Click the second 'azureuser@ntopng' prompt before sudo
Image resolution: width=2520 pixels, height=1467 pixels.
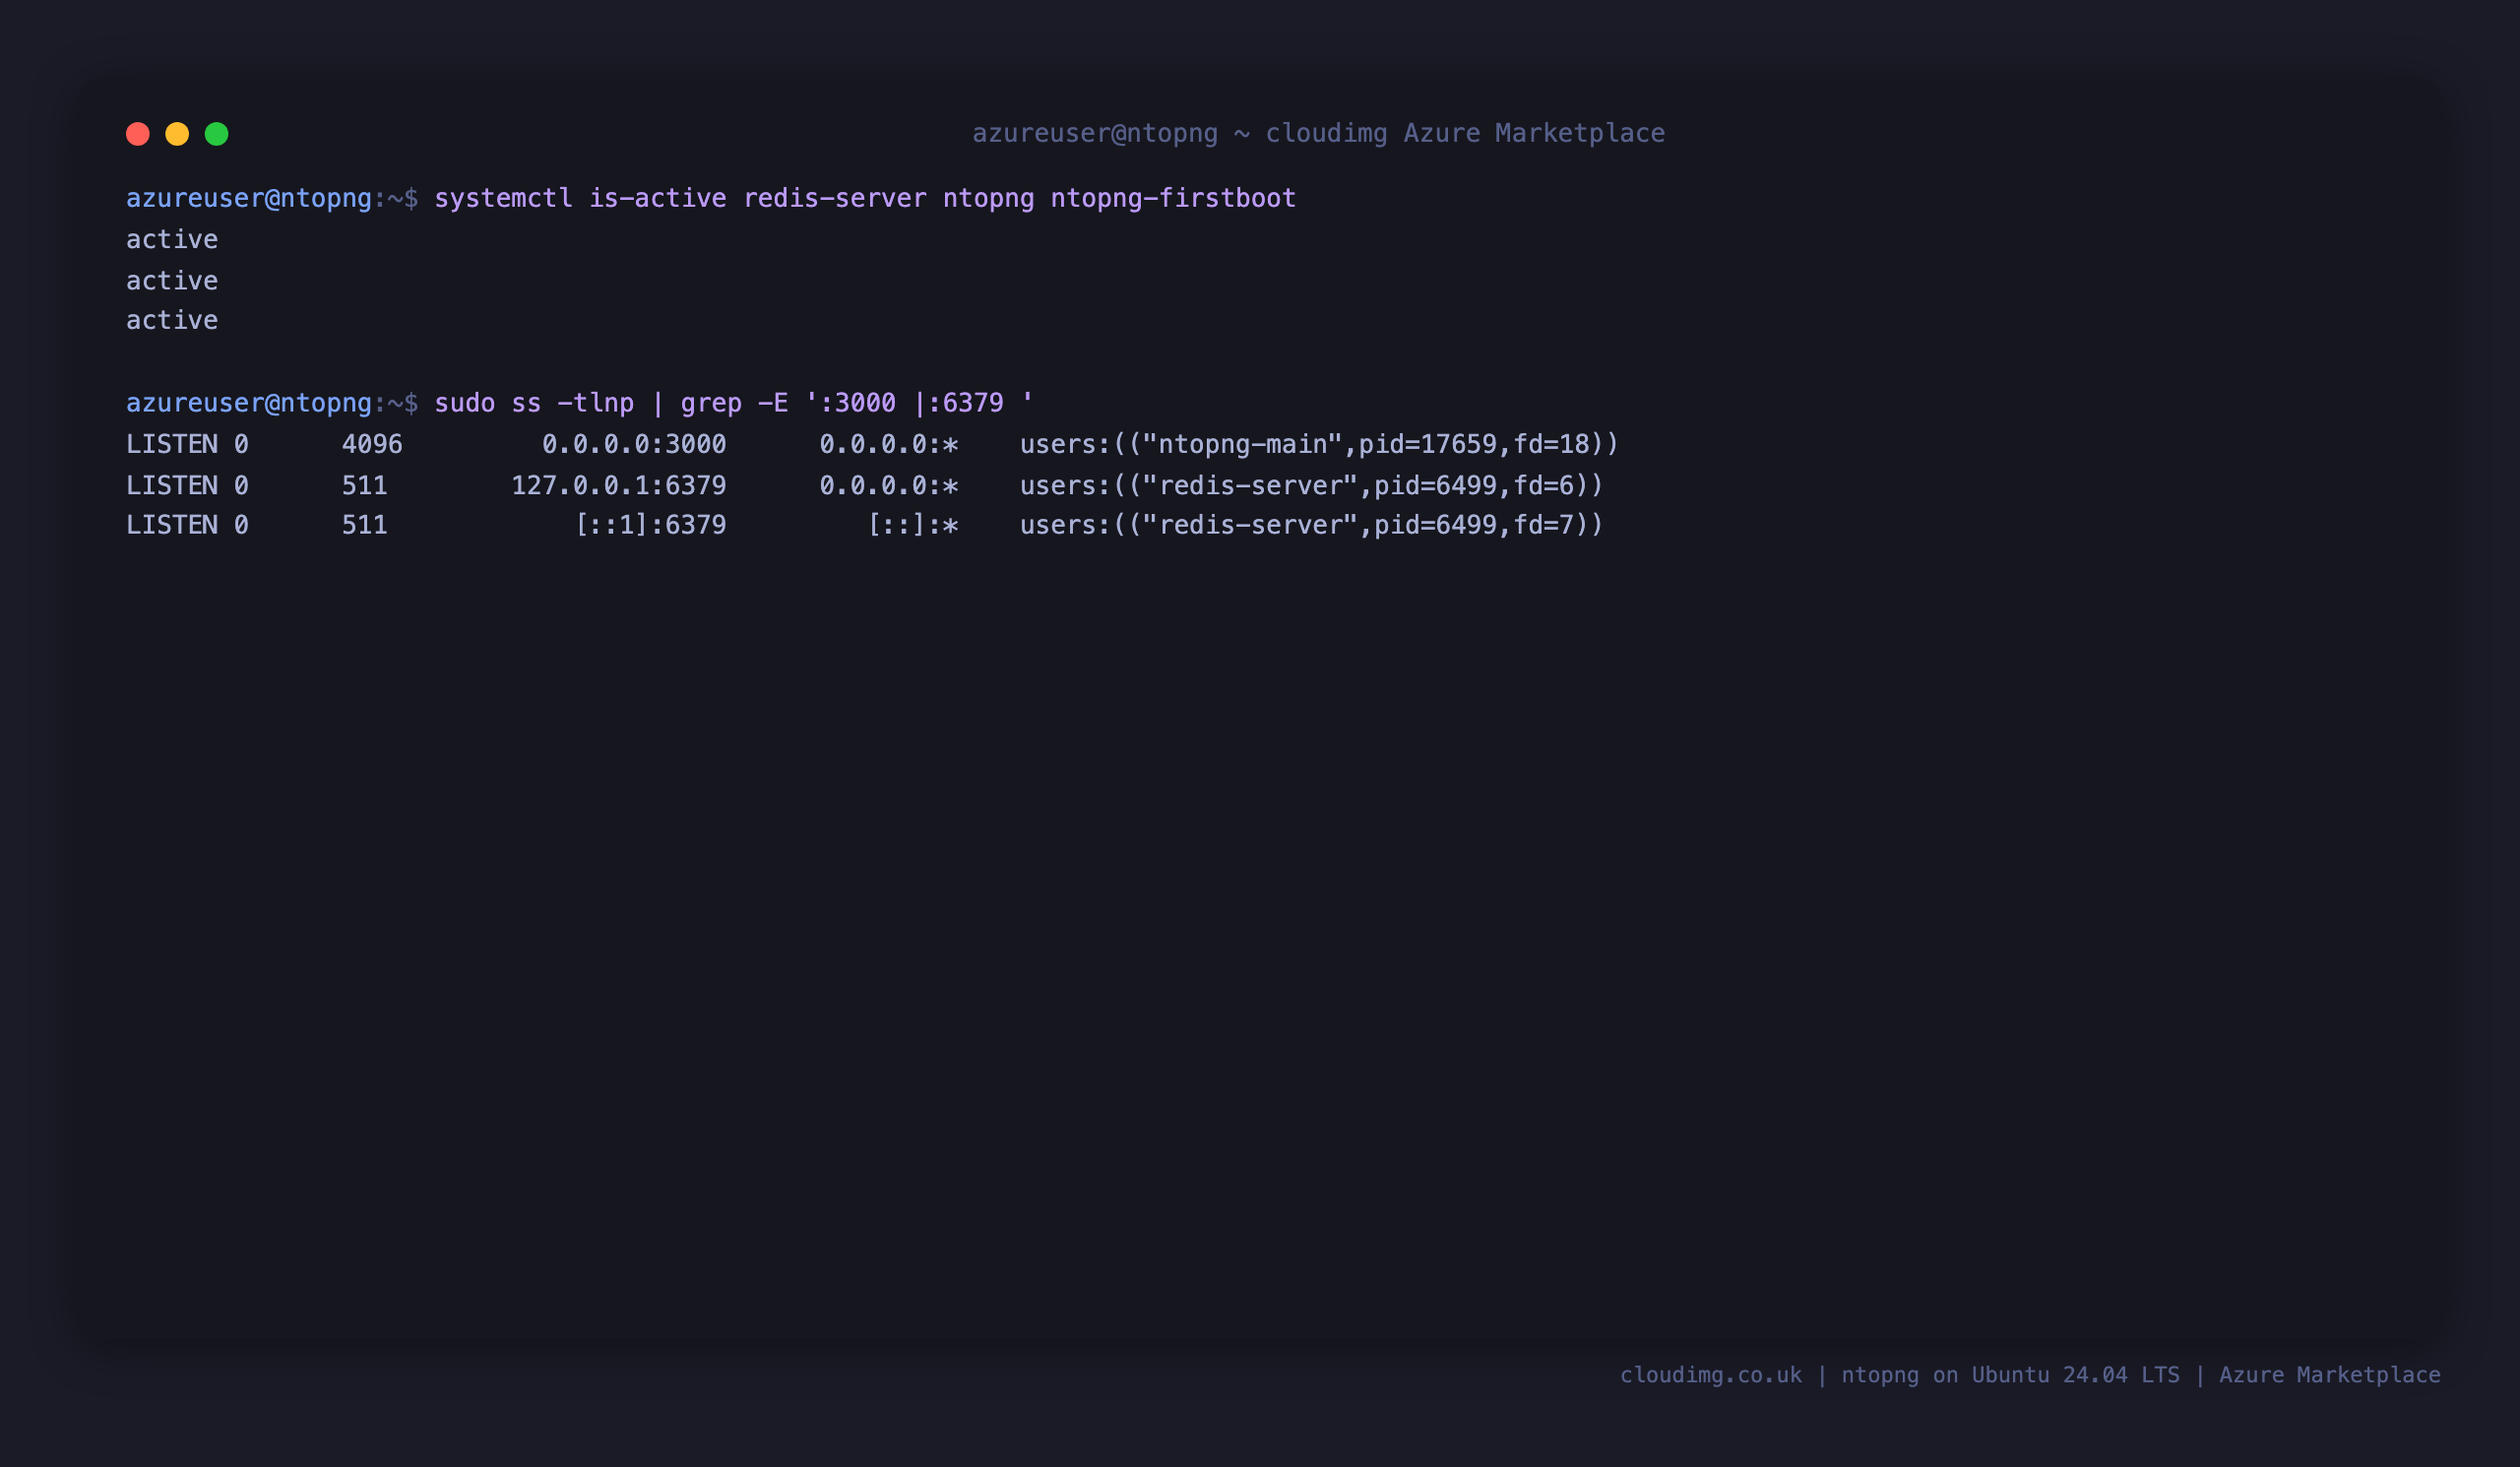tap(249, 403)
